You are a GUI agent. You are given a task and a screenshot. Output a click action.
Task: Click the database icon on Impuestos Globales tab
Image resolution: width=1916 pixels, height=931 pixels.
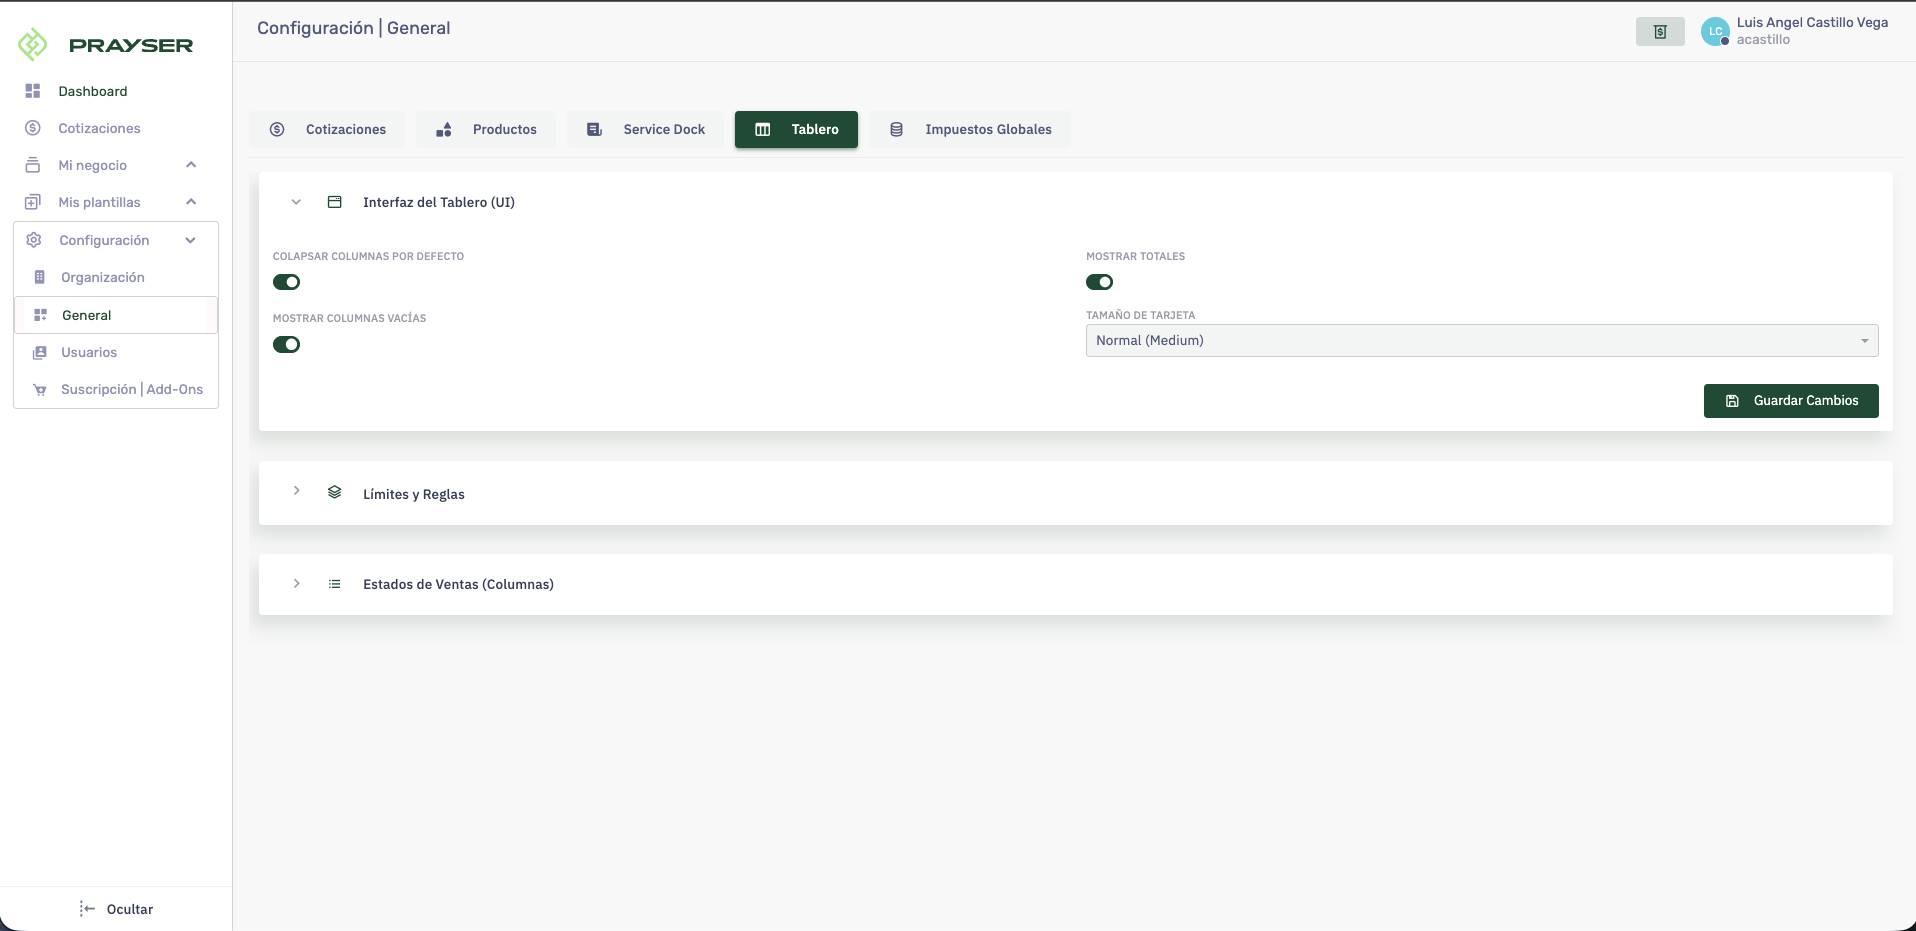[x=896, y=129]
